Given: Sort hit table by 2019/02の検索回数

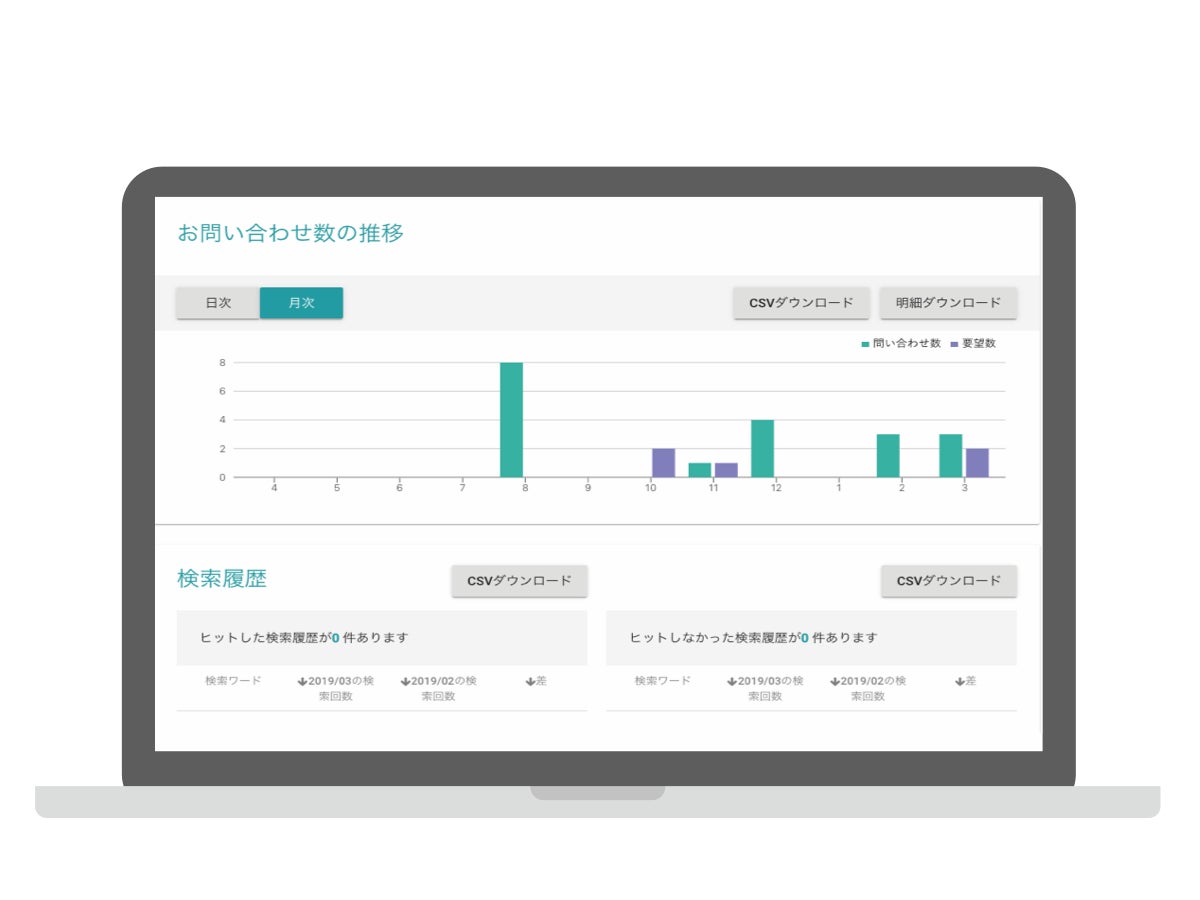Looking at the screenshot, I should click(438, 688).
